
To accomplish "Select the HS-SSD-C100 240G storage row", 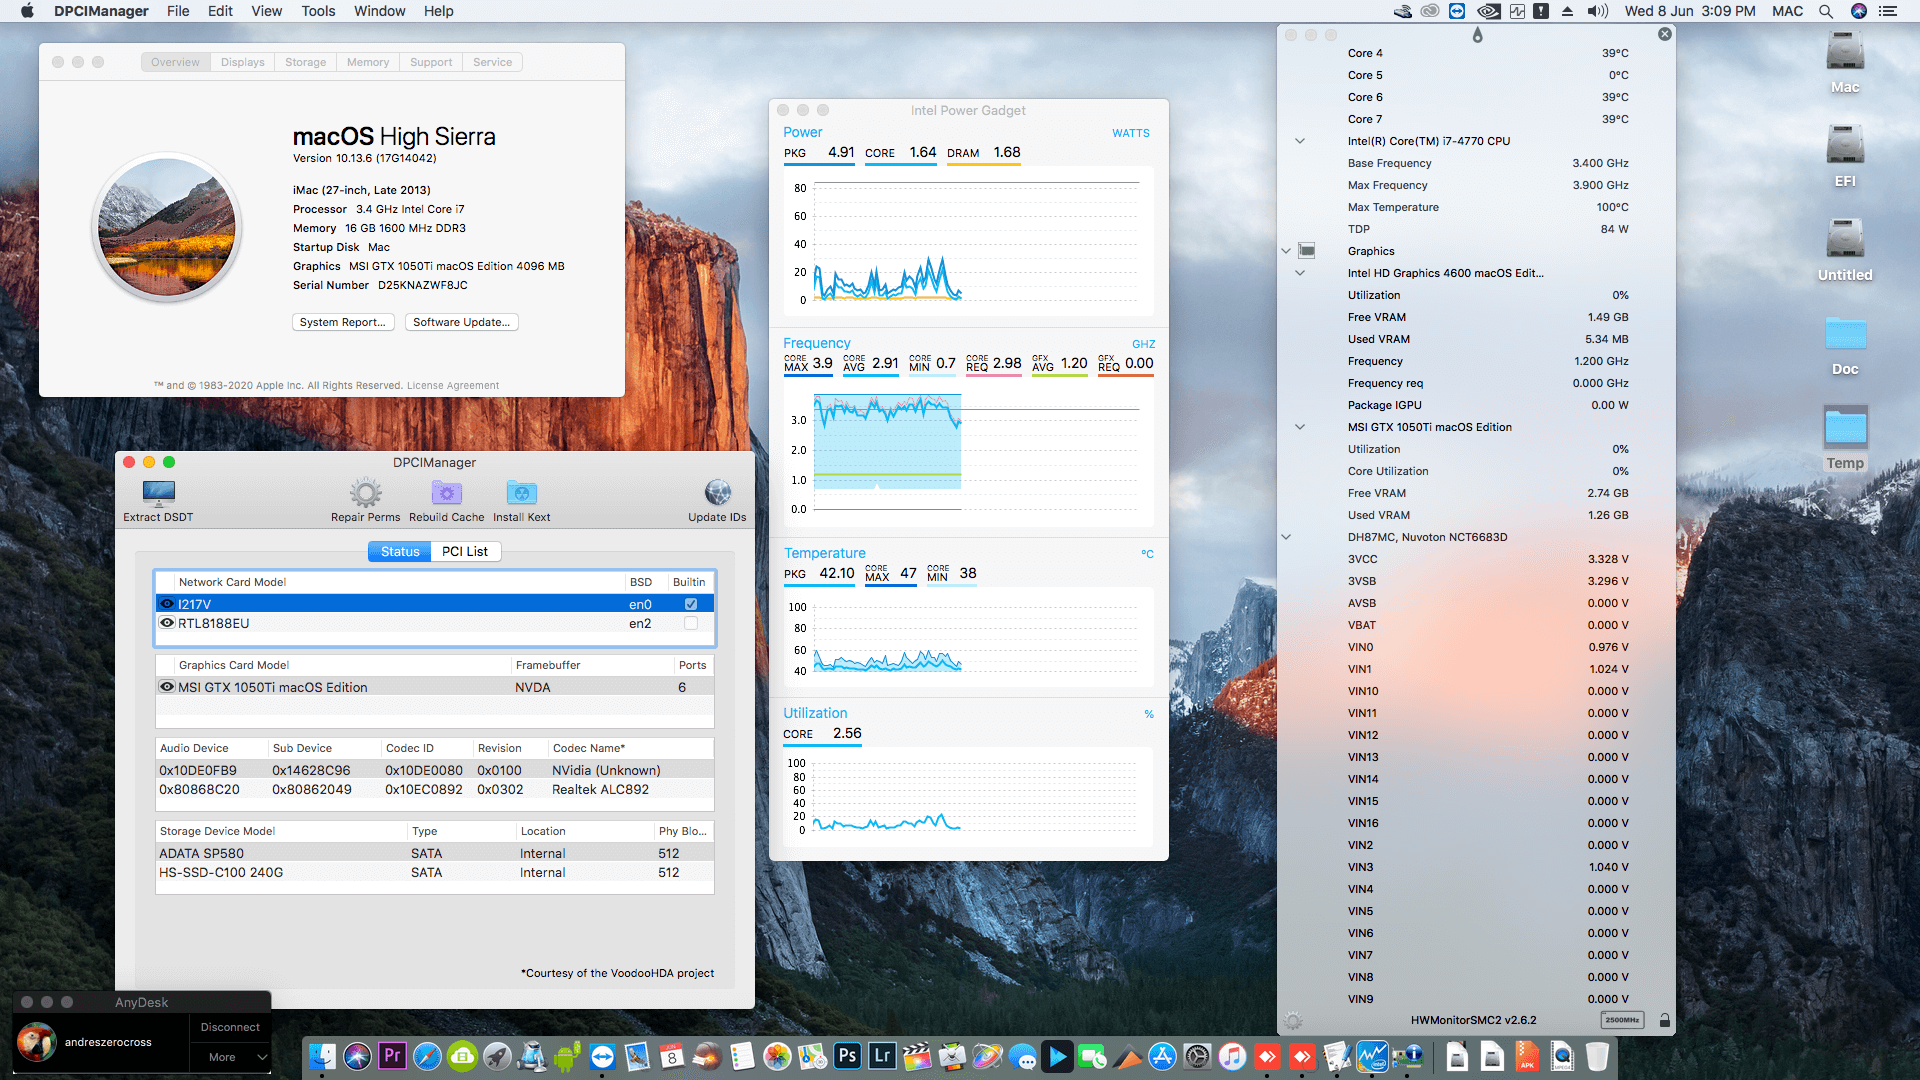I will (435, 872).
